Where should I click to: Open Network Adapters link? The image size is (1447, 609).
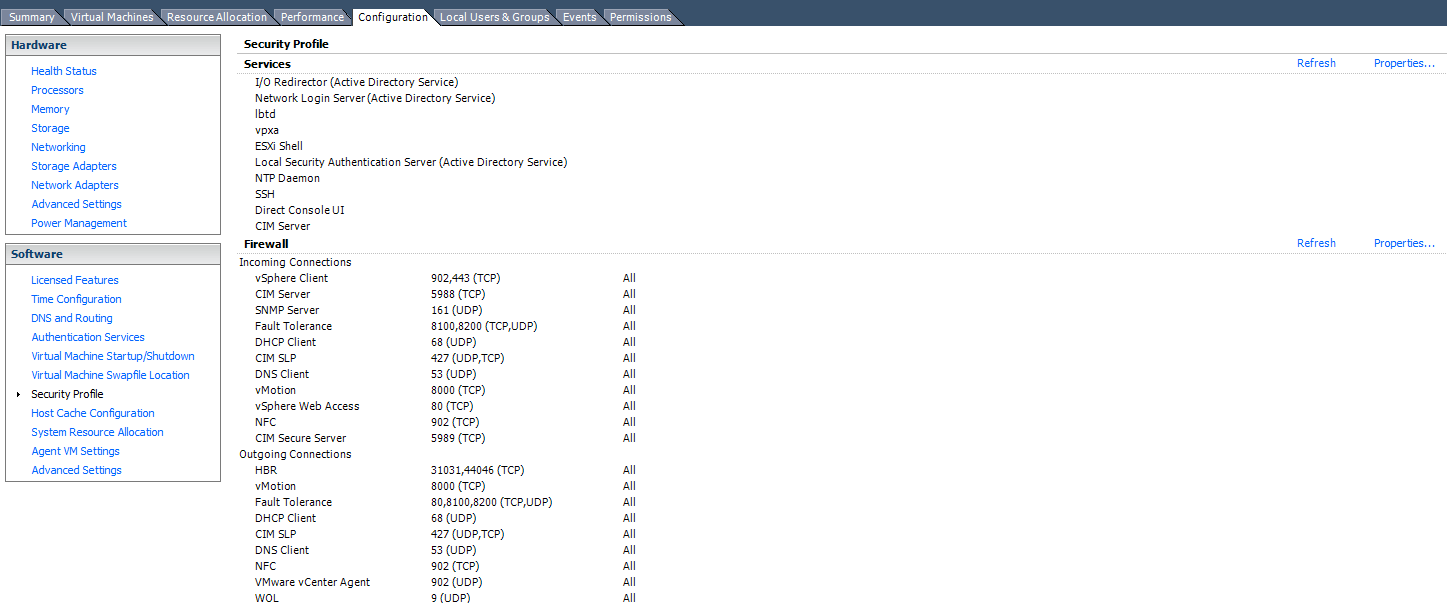pyautogui.click(x=75, y=185)
